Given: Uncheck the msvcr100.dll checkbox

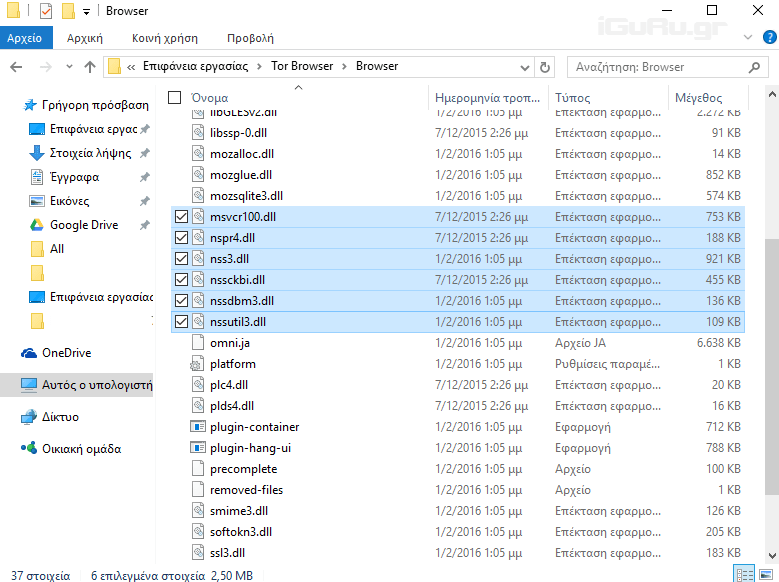Looking at the screenshot, I should (181, 217).
